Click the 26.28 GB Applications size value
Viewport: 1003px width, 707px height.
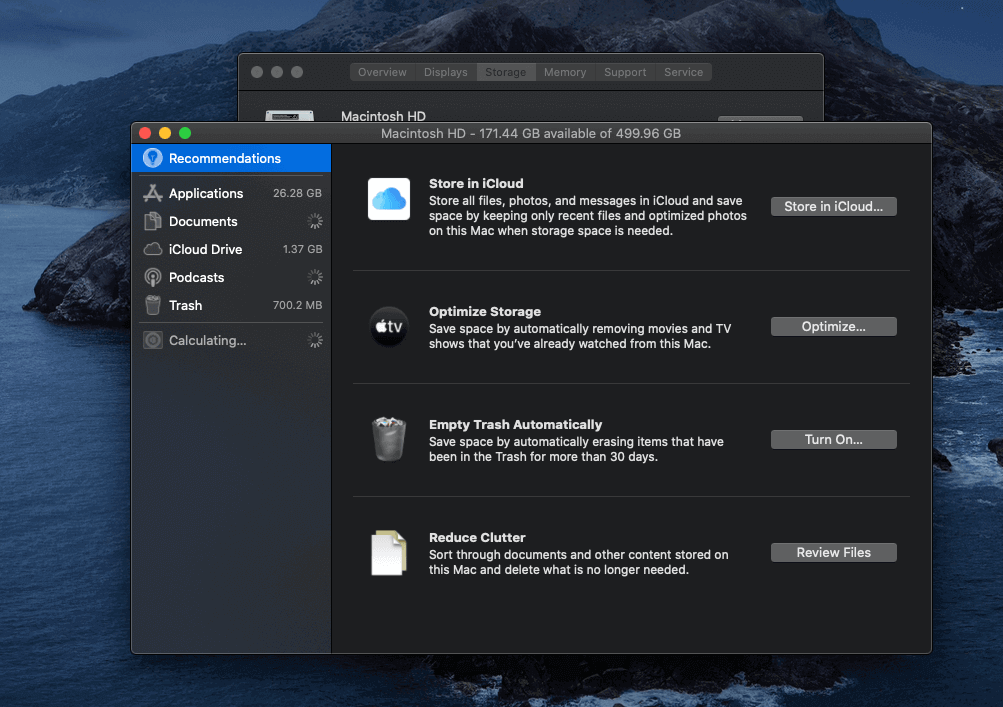click(297, 193)
